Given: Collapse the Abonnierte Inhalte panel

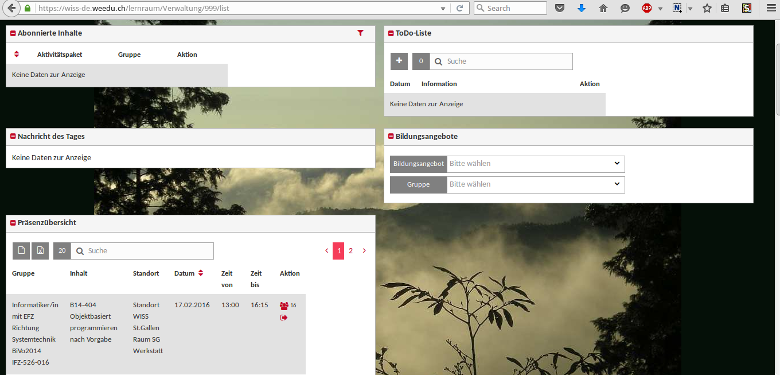Looking at the screenshot, I should (x=13, y=33).
